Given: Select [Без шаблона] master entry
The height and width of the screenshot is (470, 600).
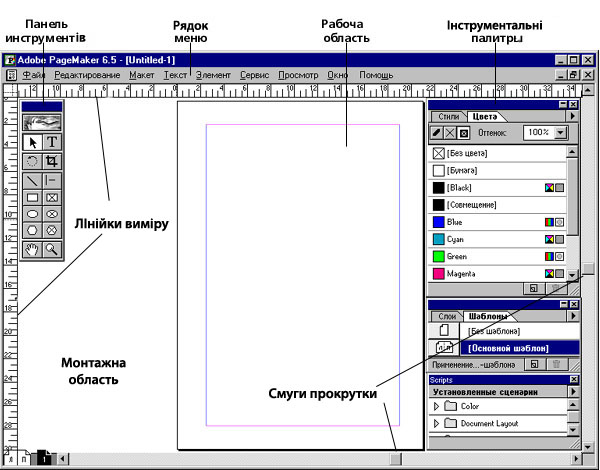Looking at the screenshot, I should pyautogui.click(x=504, y=331).
